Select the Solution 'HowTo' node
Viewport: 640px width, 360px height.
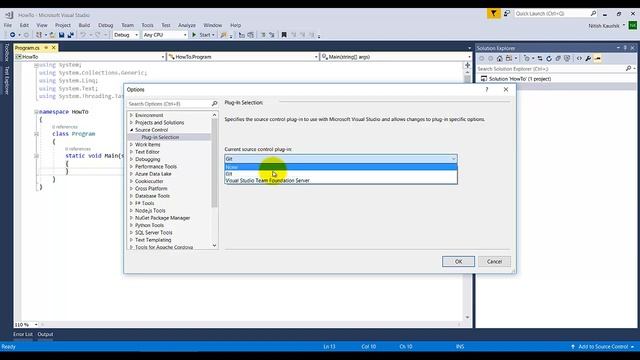click(x=520, y=79)
